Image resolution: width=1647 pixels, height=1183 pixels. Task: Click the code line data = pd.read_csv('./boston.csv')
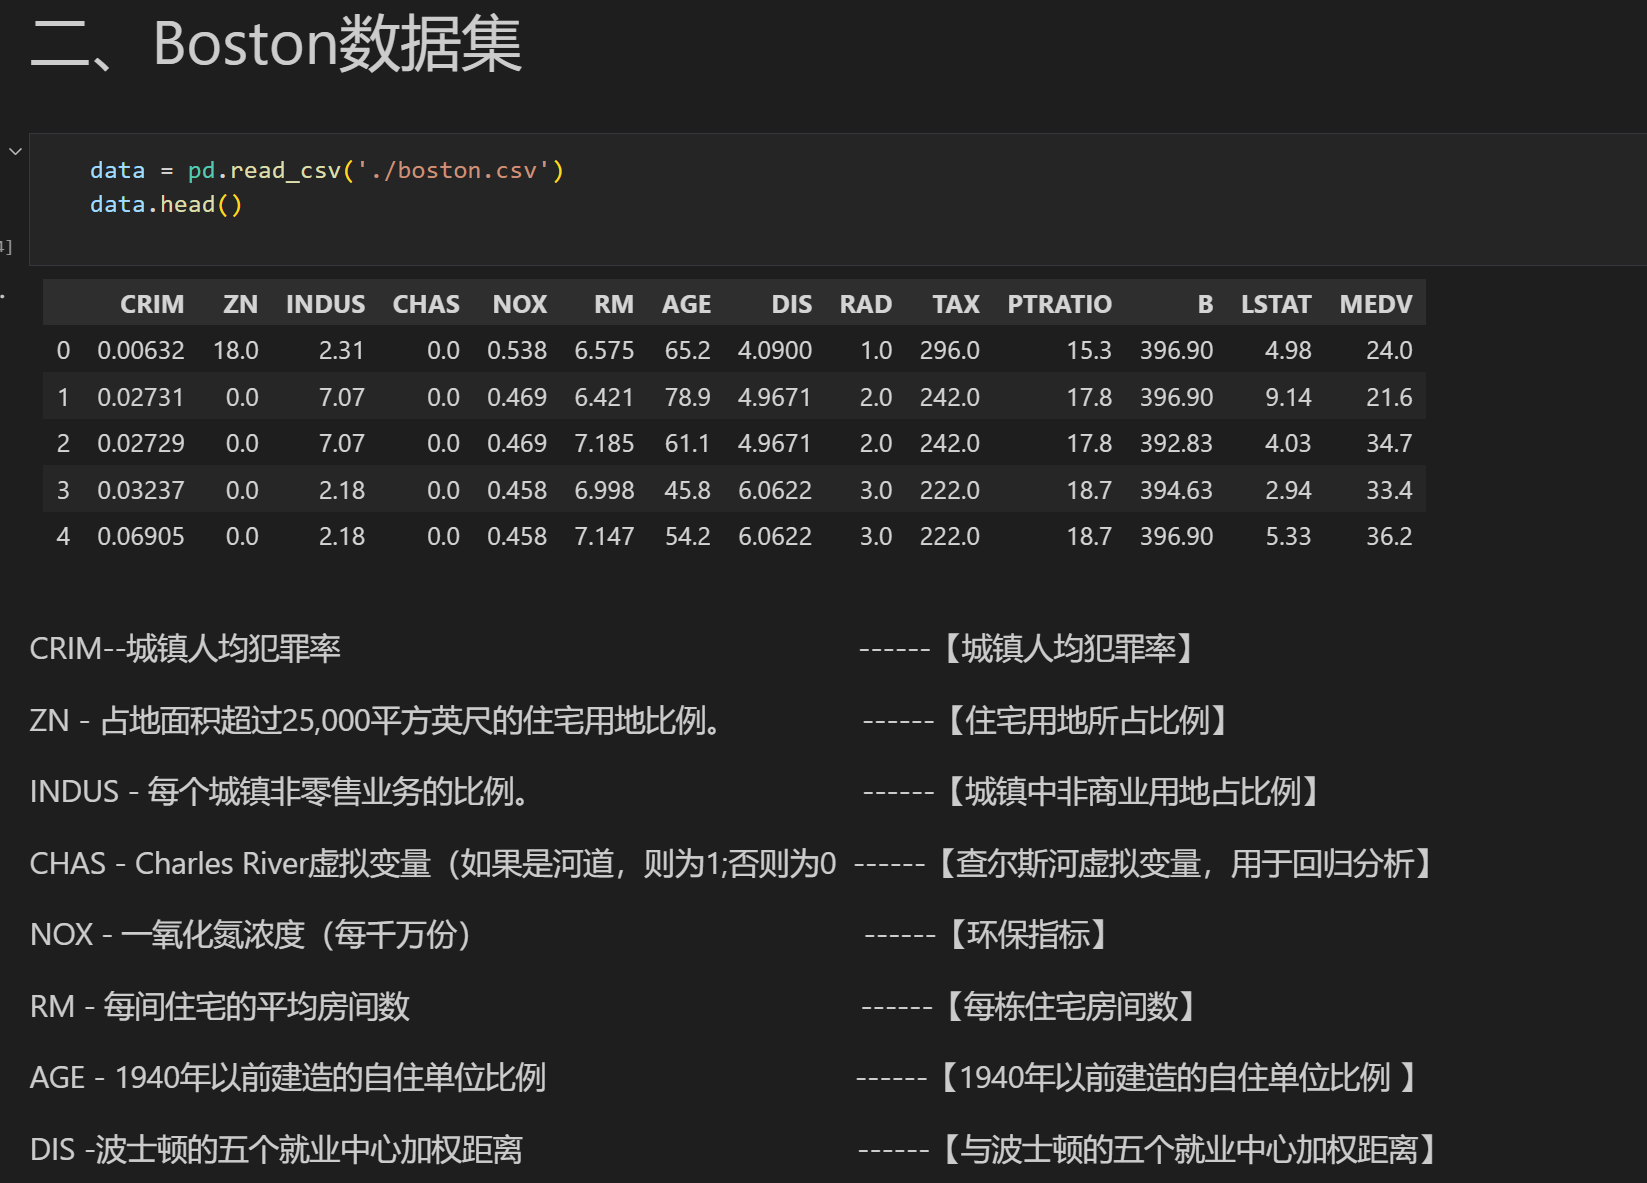pyautogui.click(x=327, y=170)
